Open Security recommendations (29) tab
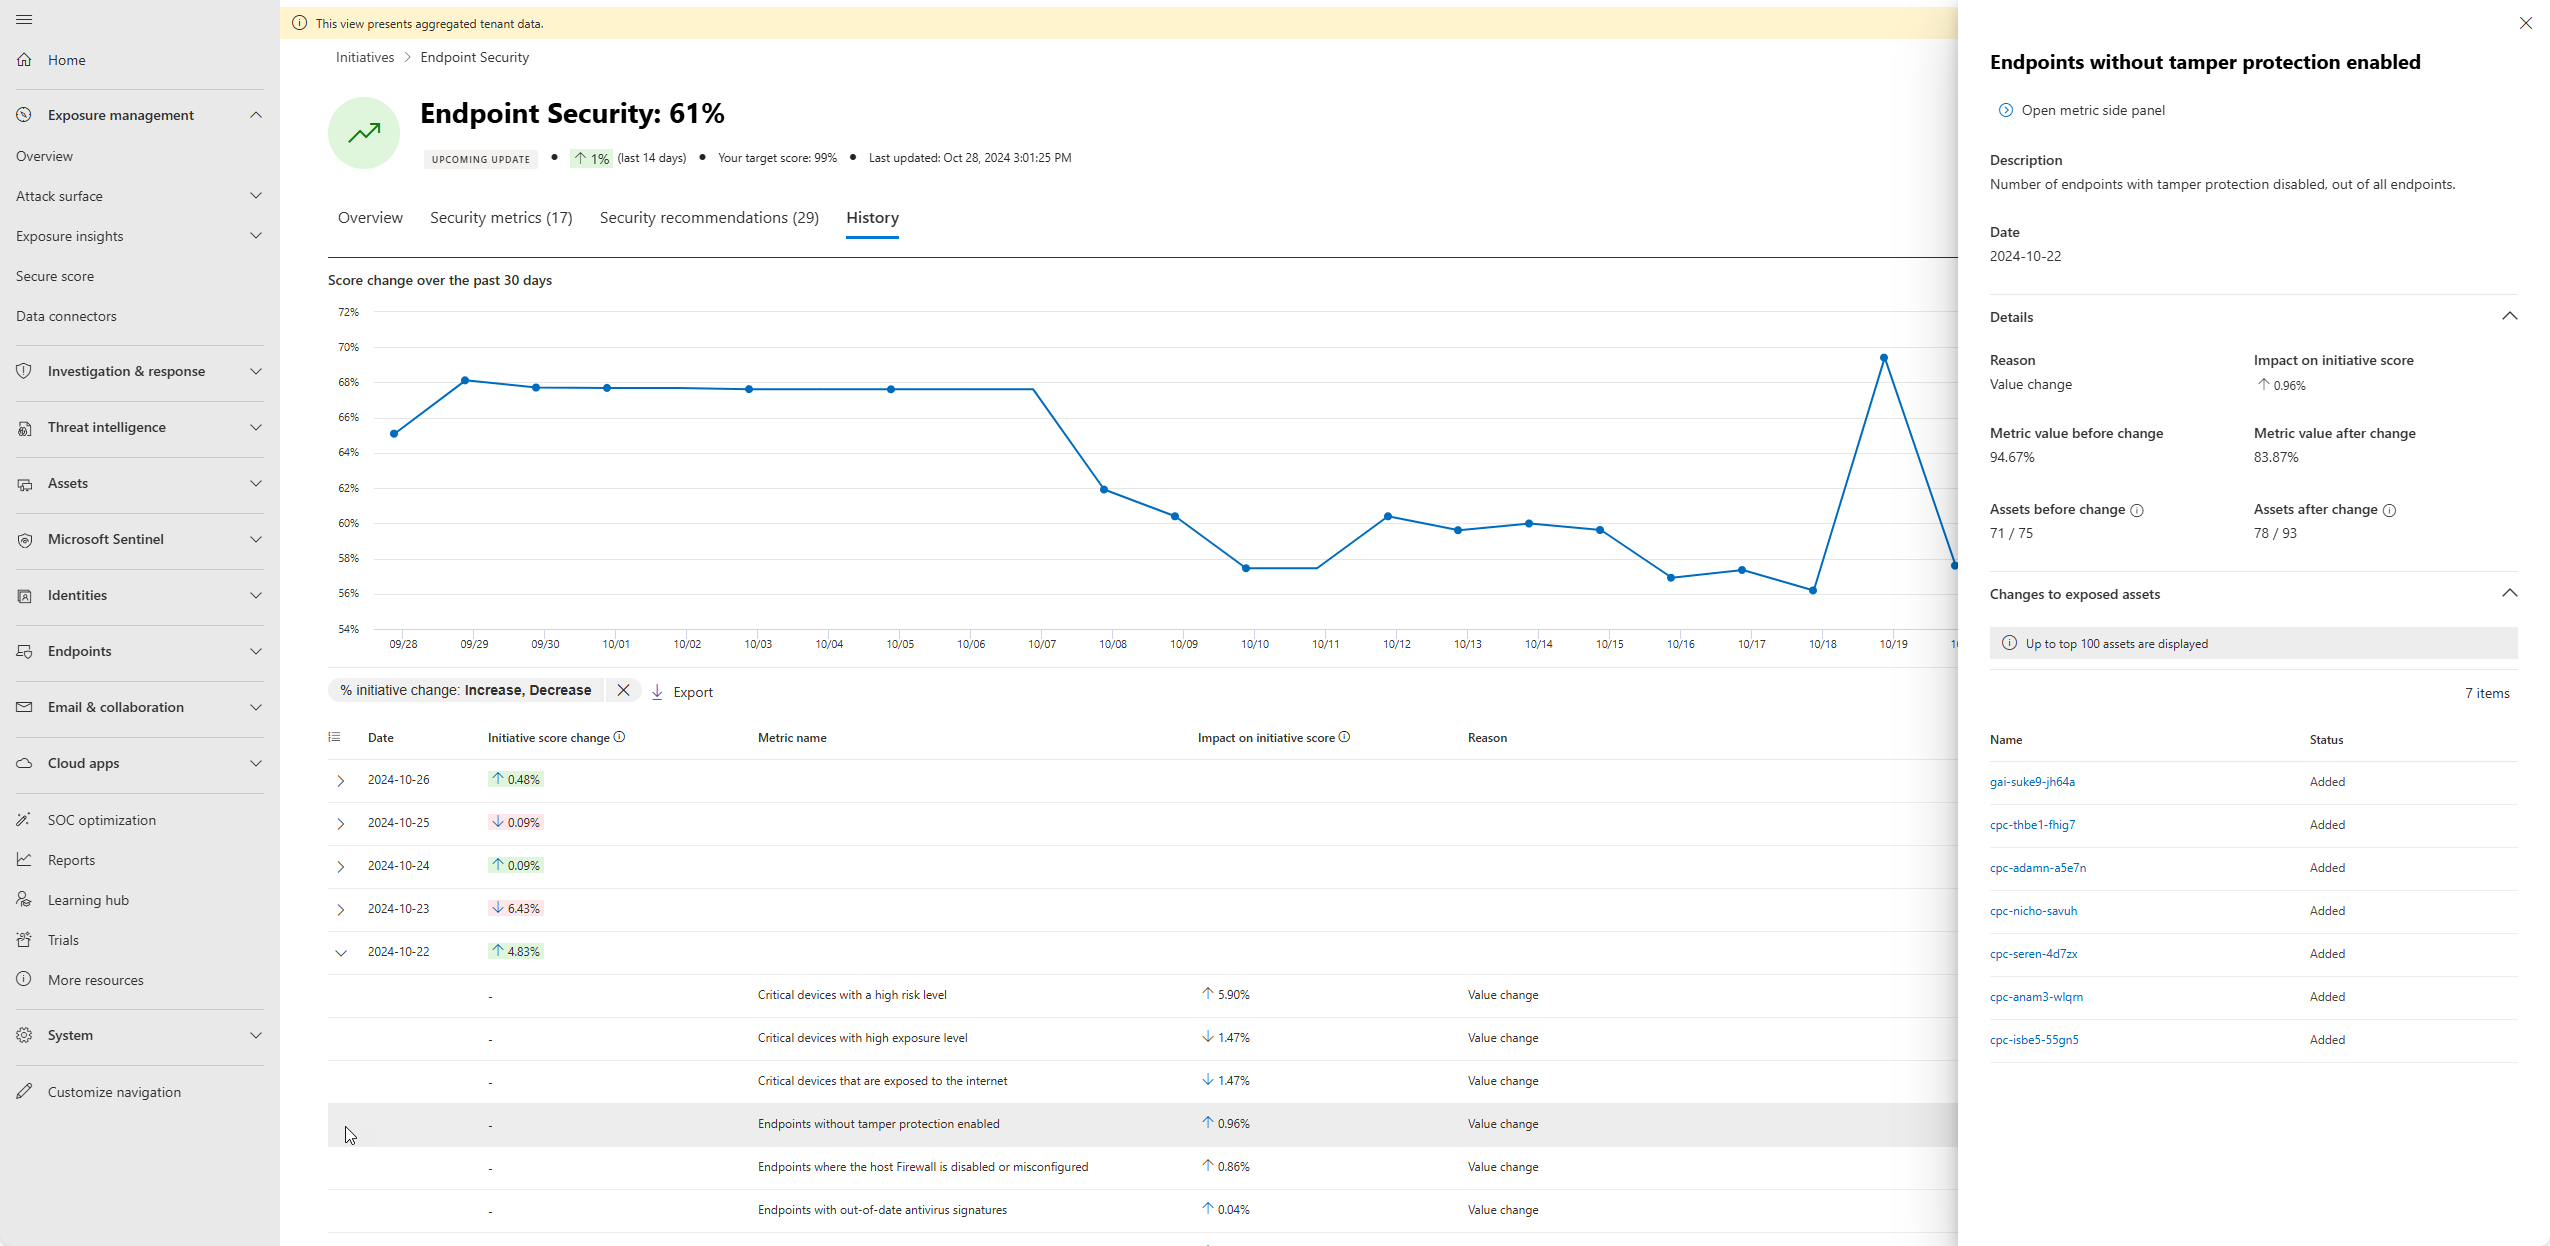Screen dimensions: 2550x1246 [x=709, y=218]
